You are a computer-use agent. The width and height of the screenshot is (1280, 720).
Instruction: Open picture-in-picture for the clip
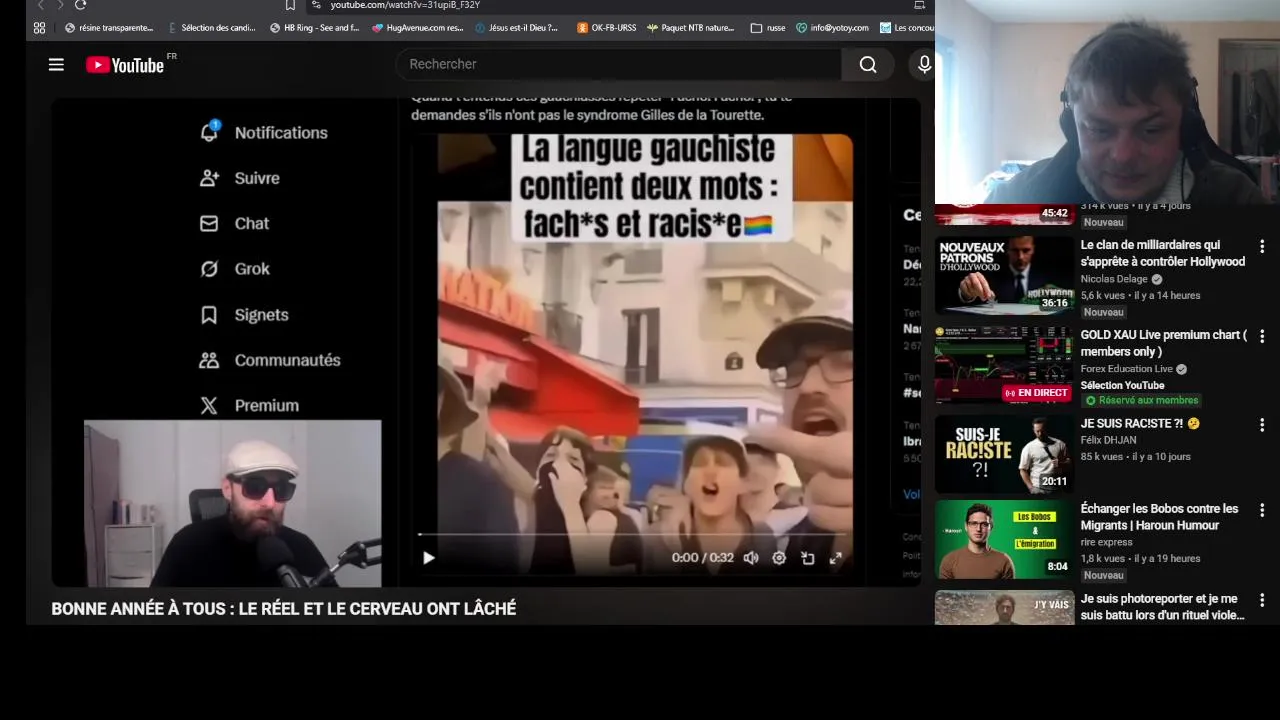[x=807, y=558]
